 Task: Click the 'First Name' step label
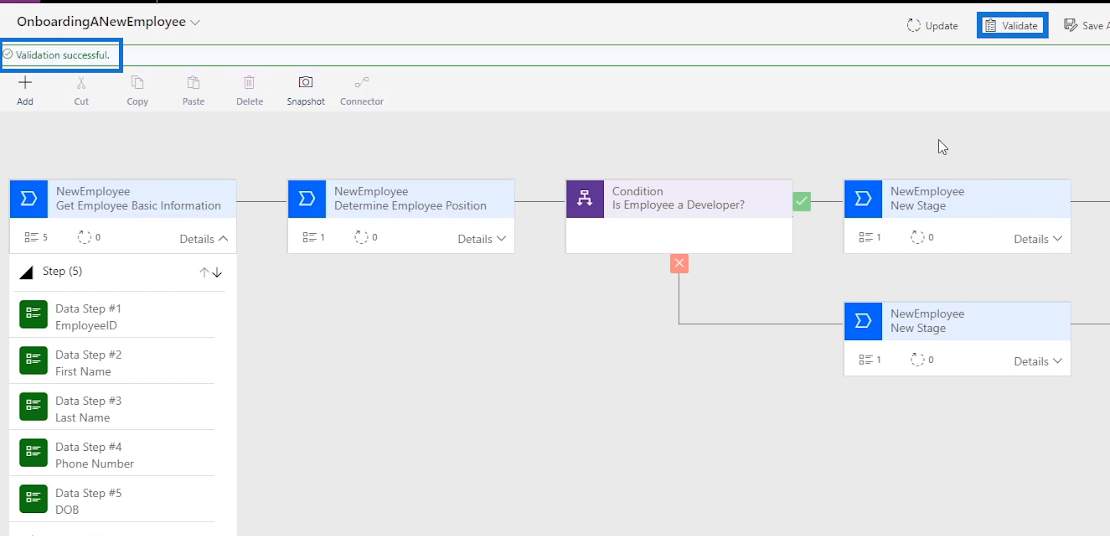pos(83,372)
